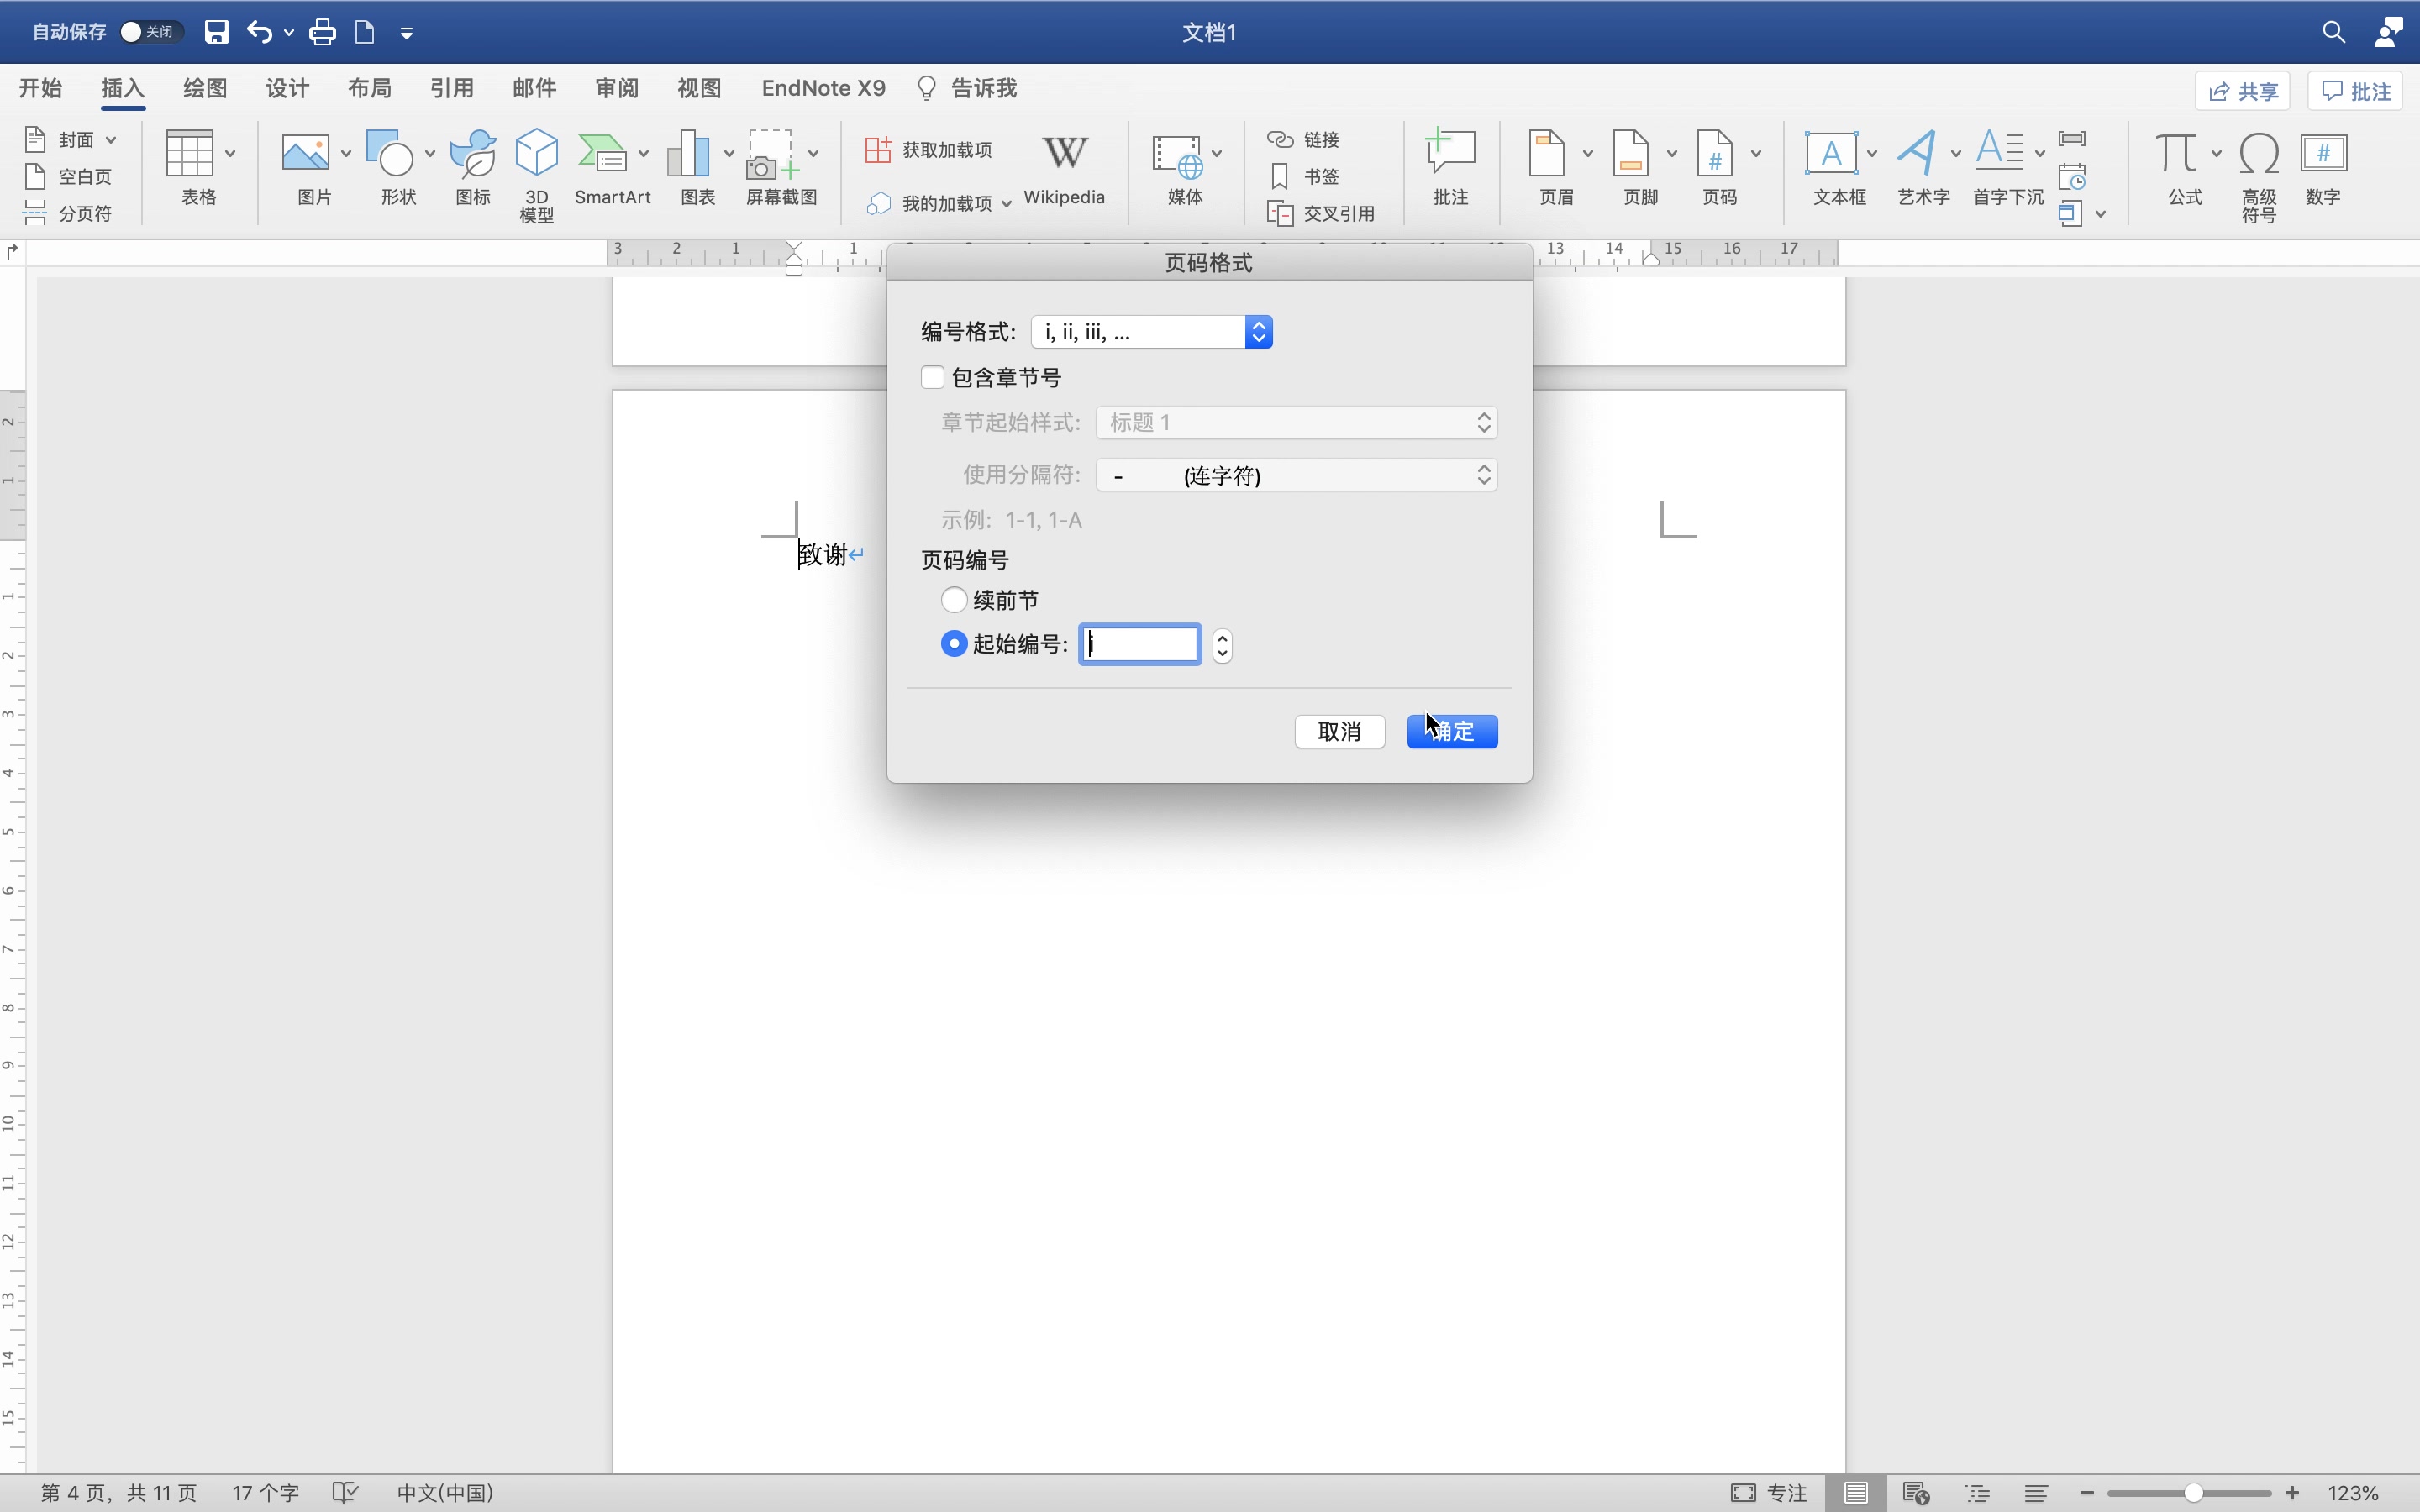The image size is (2420, 1512).
Task: Insert a 文本框 text box
Action: coord(1831,153)
